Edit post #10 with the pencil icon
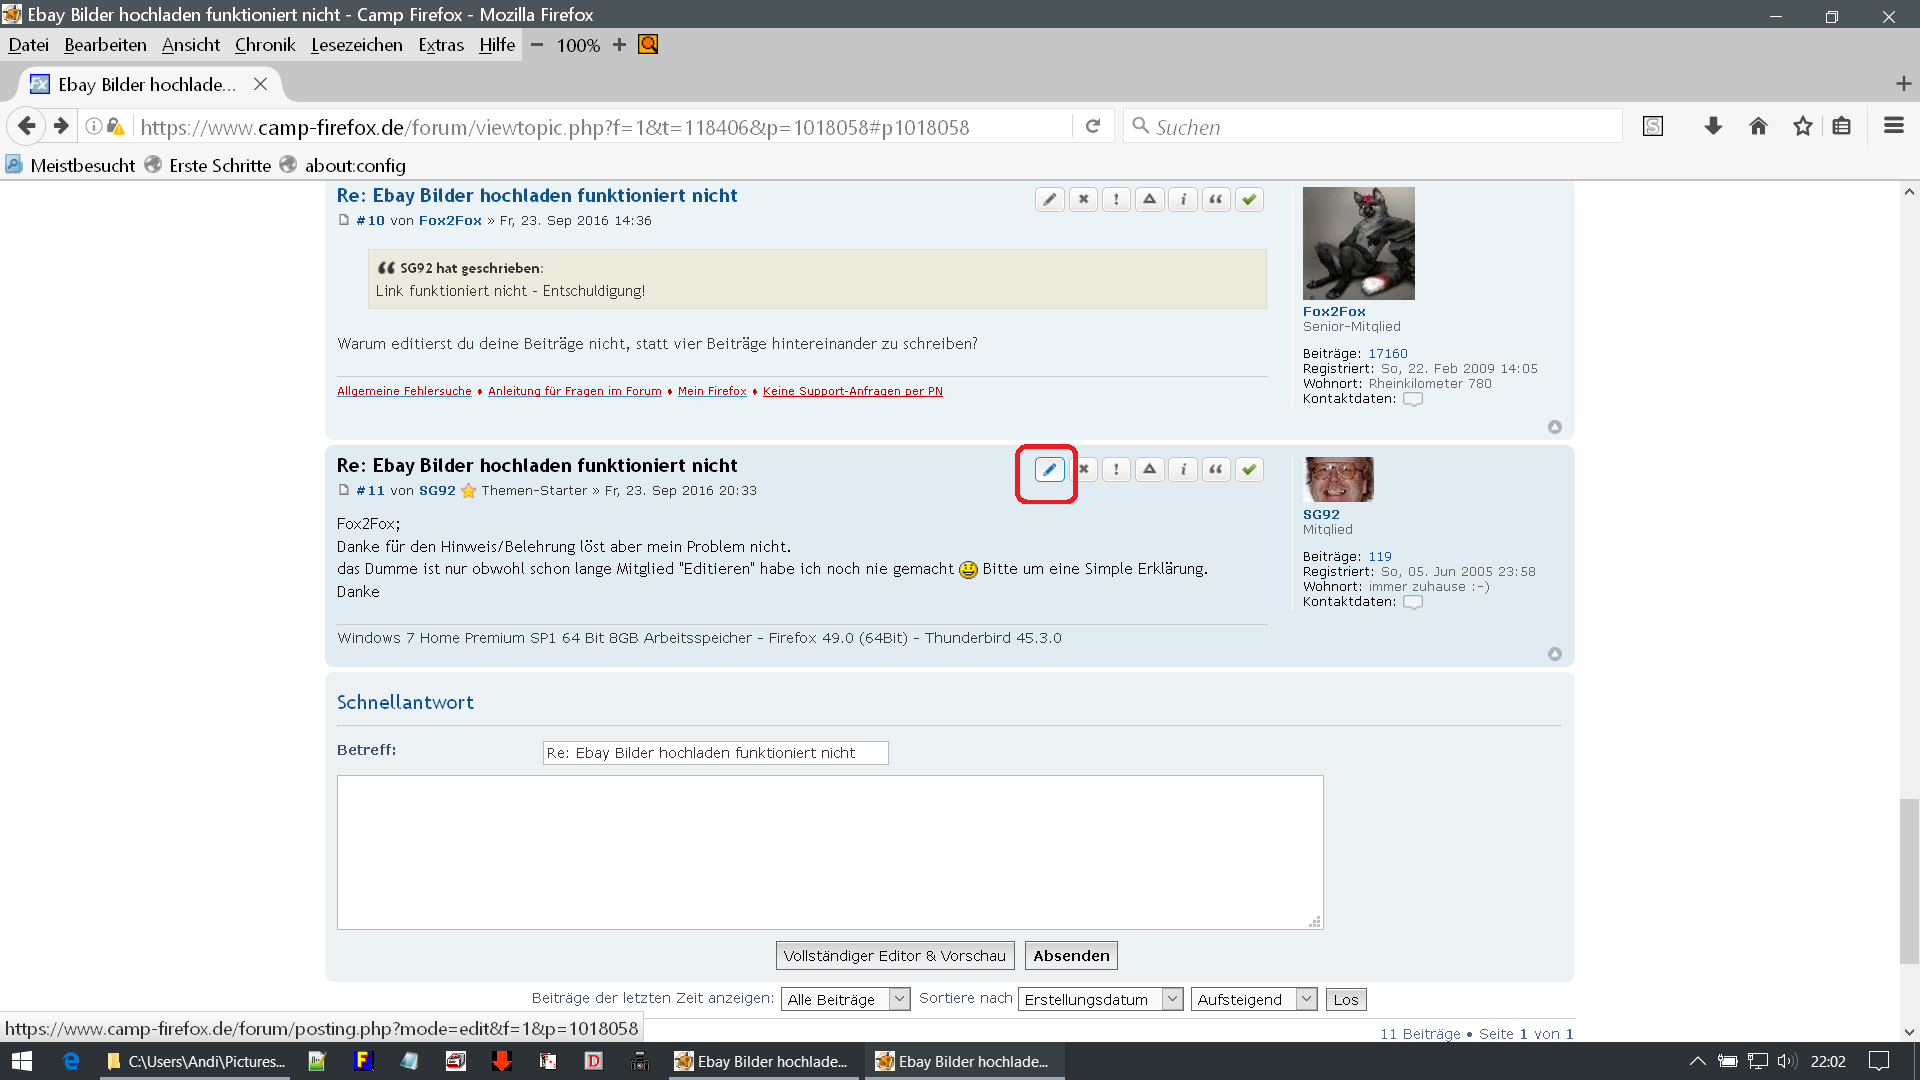Image resolution: width=1920 pixels, height=1080 pixels. (1049, 200)
